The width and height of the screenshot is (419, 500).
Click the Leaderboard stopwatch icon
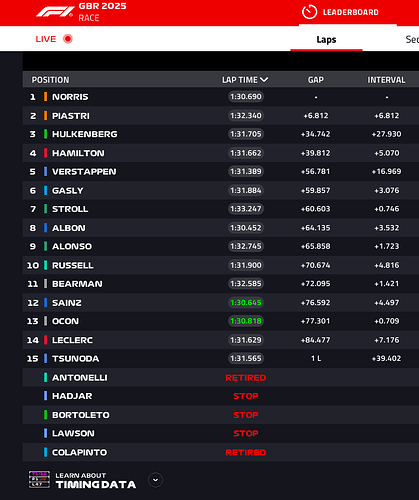click(x=309, y=12)
